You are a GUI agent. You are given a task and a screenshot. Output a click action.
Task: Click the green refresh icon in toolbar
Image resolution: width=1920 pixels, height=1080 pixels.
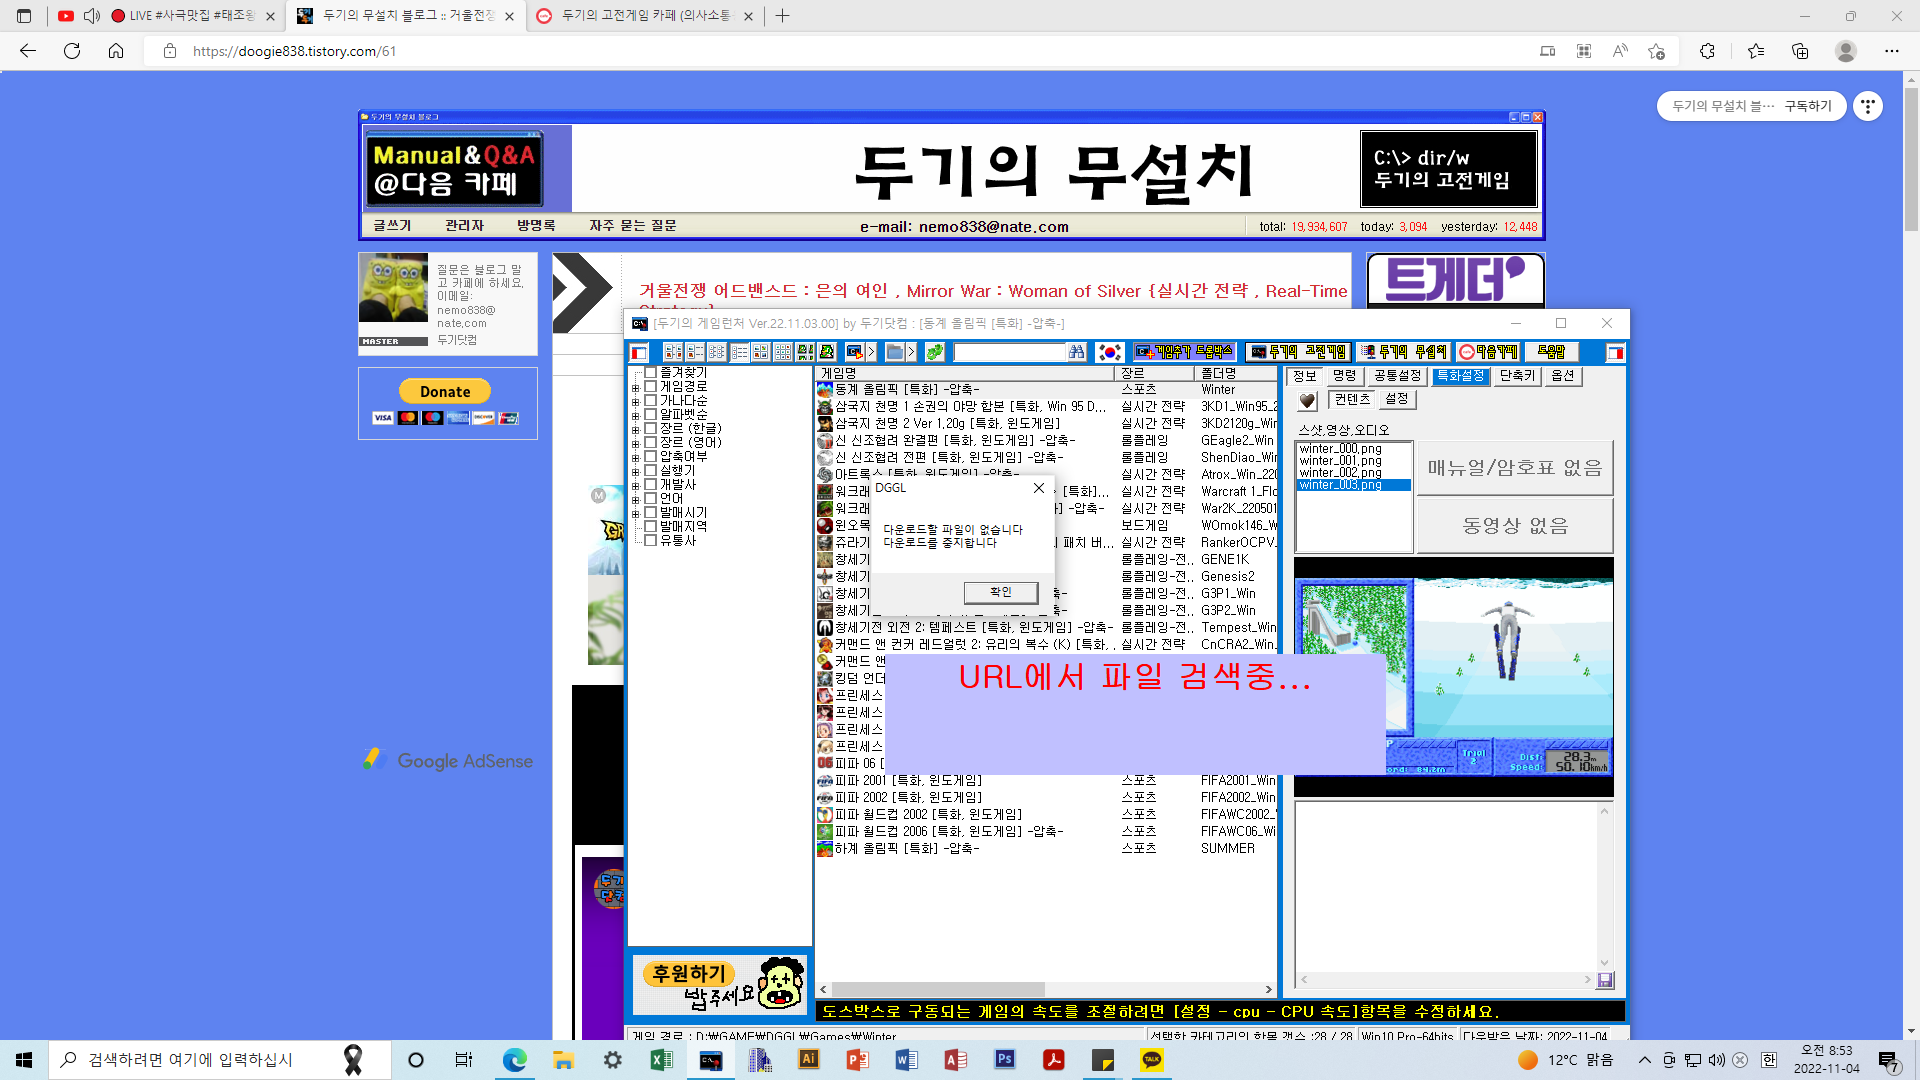pyautogui.click(x=934, y=352)
